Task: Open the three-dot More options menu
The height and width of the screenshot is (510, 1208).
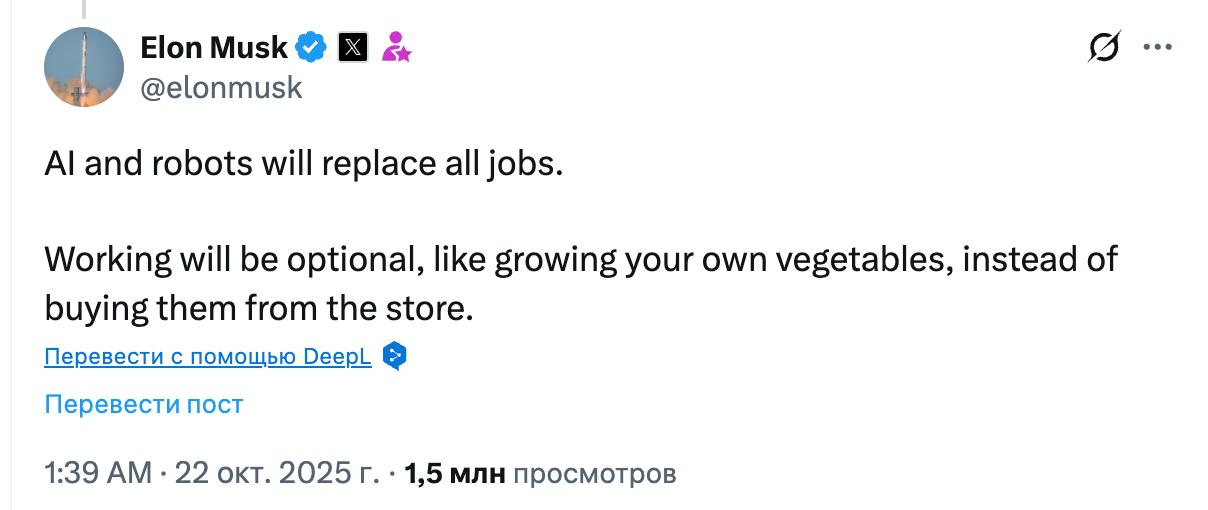Action: (1157, 47)
